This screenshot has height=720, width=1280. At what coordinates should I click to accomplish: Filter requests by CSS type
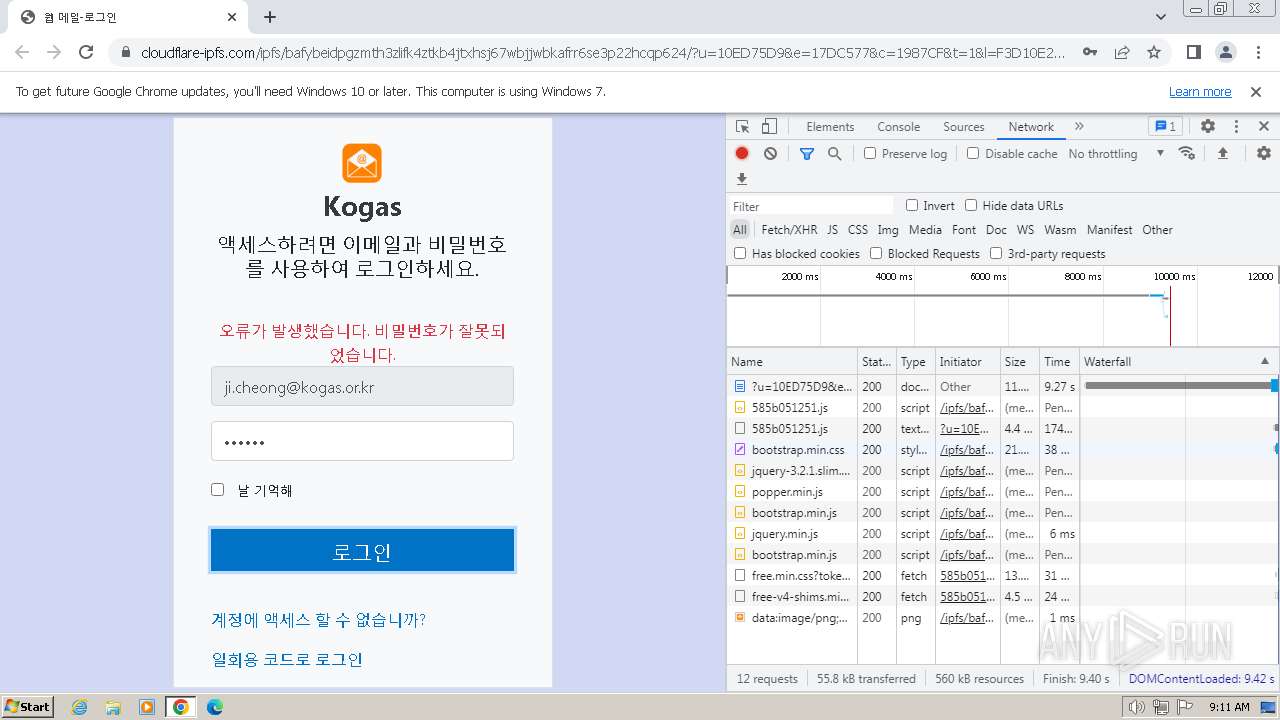coord(858,229)
